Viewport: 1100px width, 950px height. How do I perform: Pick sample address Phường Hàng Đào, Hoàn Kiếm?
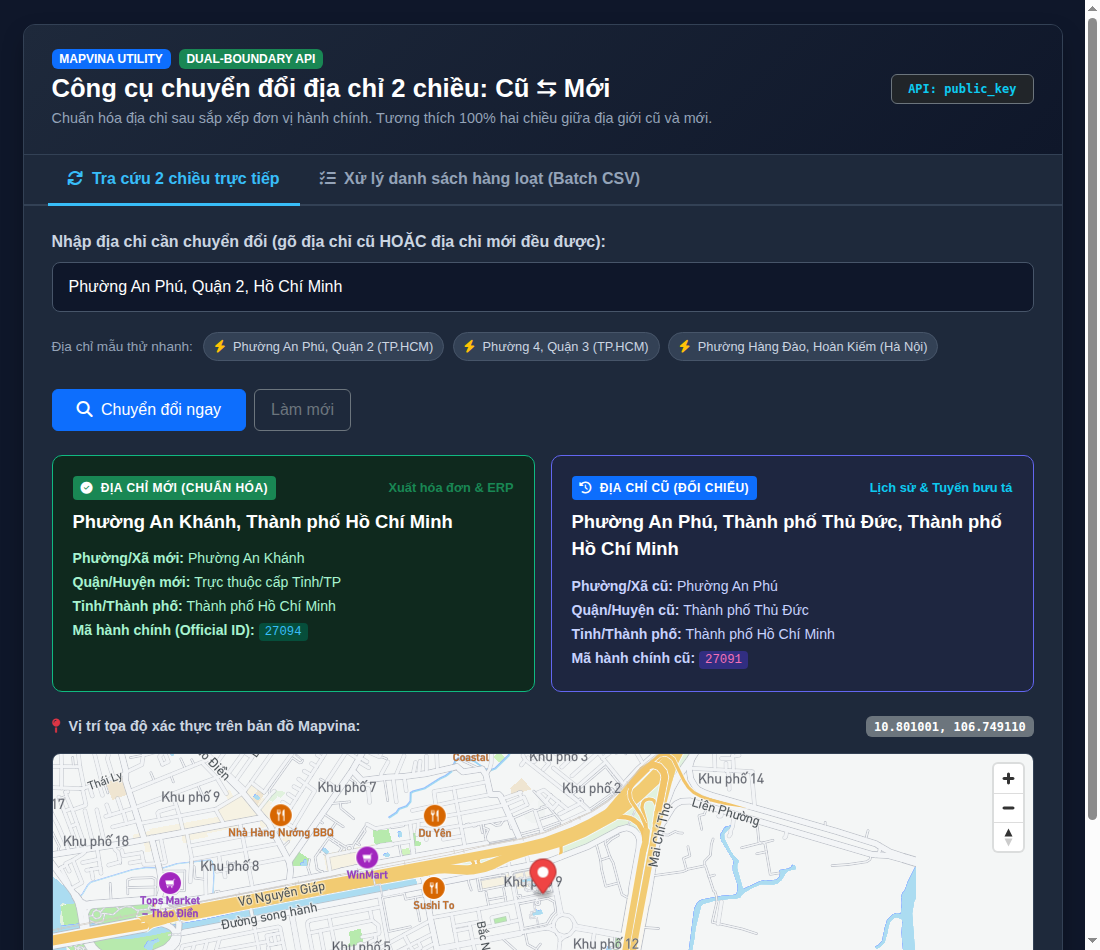803,347
